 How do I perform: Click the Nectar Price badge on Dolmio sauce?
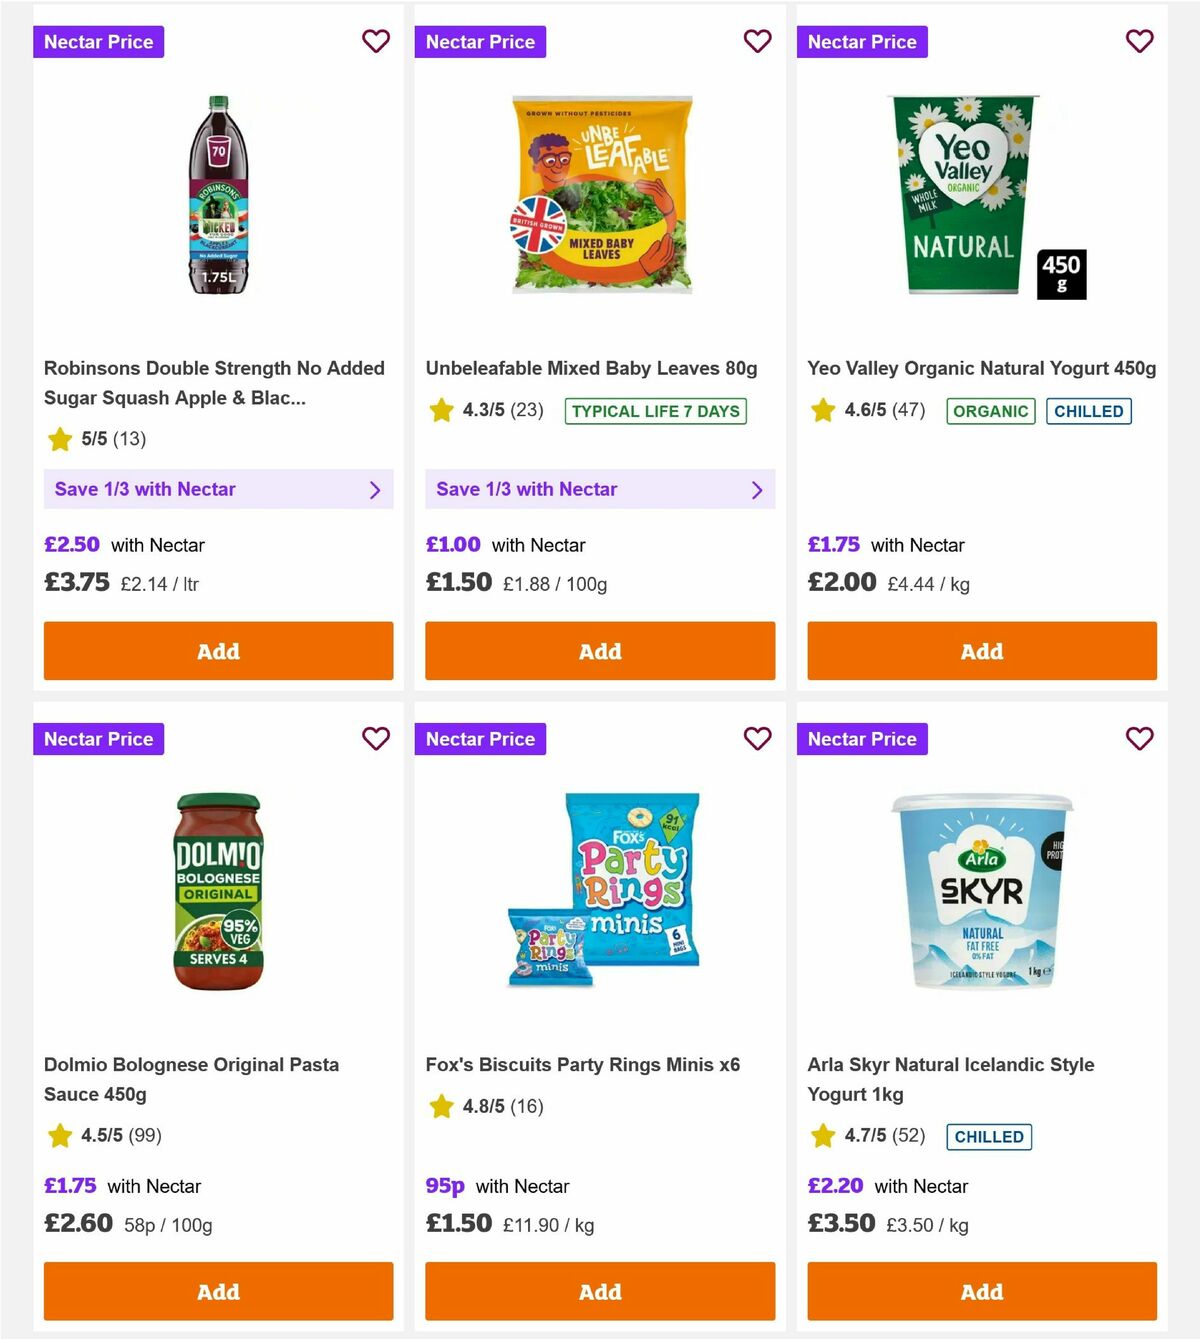pyautogui.click(x=98, y=738)
